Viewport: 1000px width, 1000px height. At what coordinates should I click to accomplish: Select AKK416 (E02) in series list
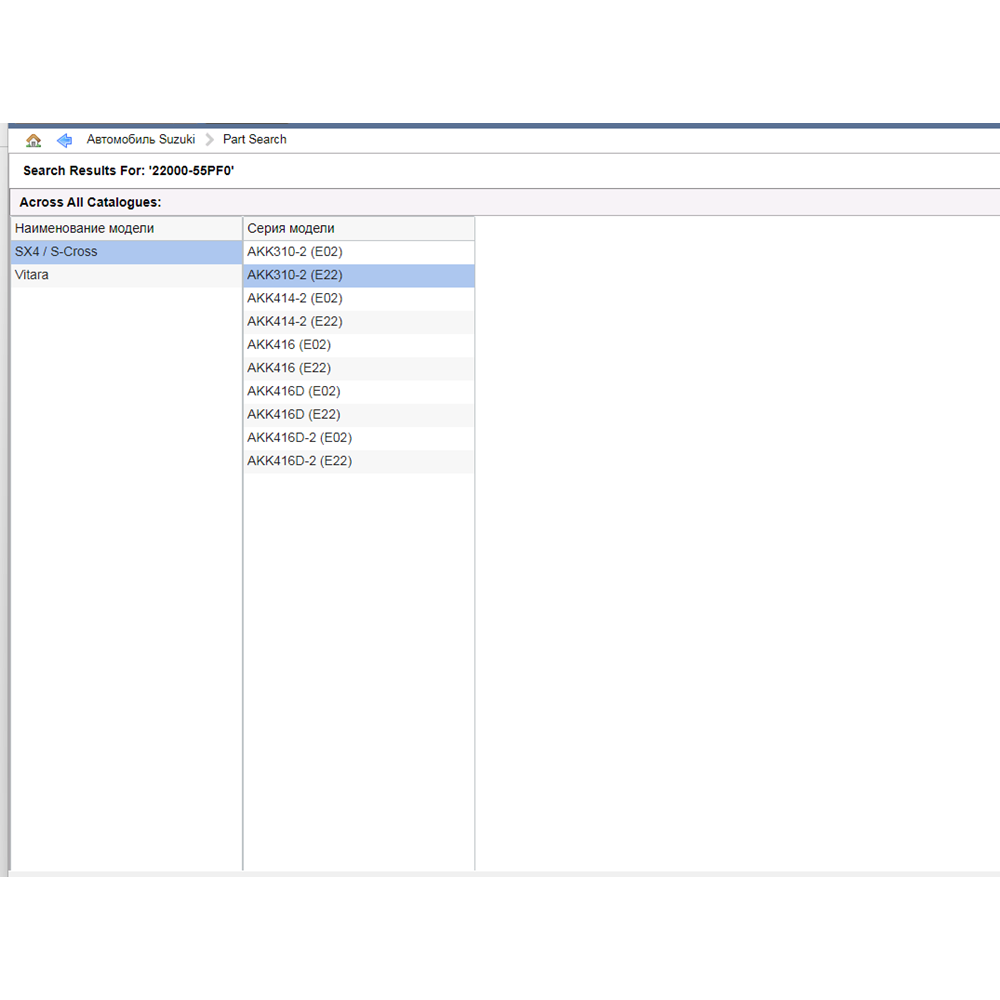[x=359, y=345]
